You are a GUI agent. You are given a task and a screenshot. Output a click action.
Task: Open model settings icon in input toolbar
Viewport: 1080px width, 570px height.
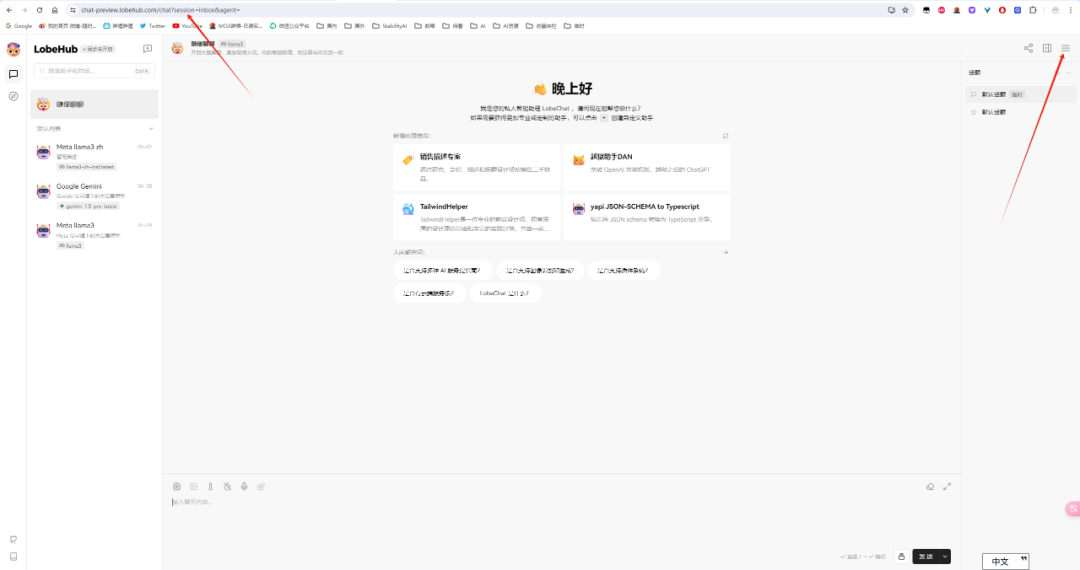(x=177, y=487)
